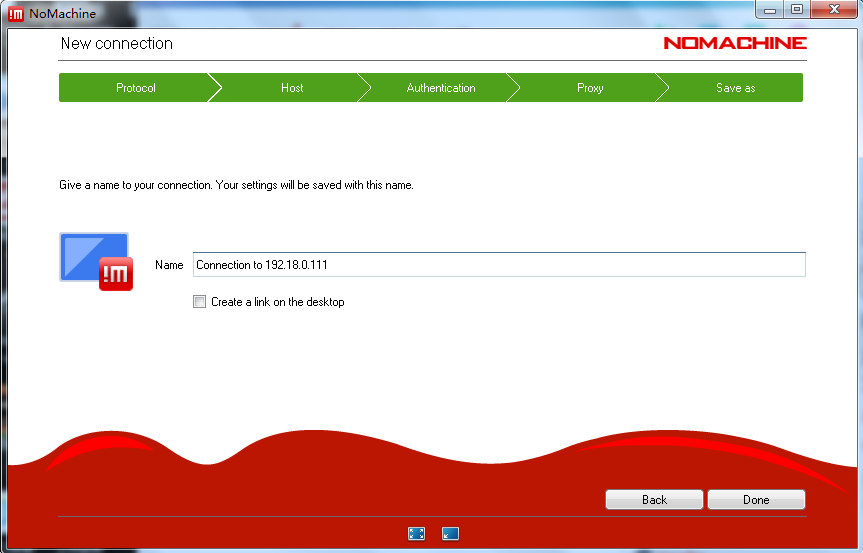Close the NoMachine window
863x553 pixels.
click(834, 9)
